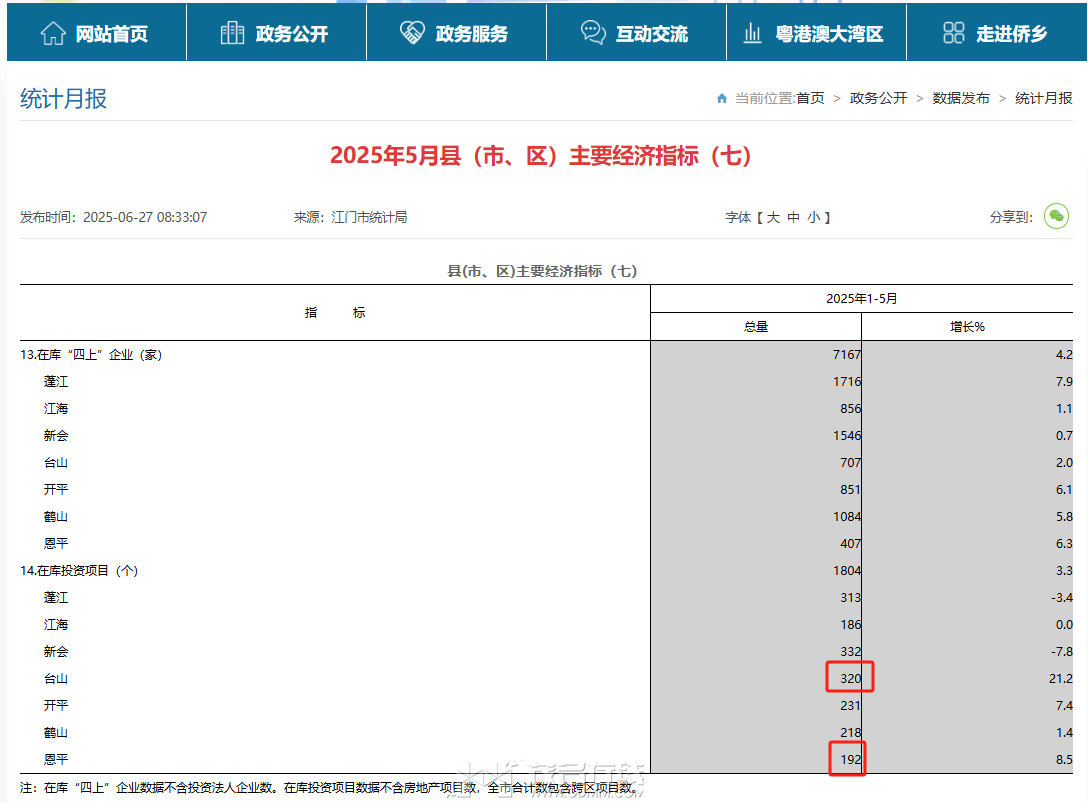Open the 网站首页 menu item

coord(96,33)
